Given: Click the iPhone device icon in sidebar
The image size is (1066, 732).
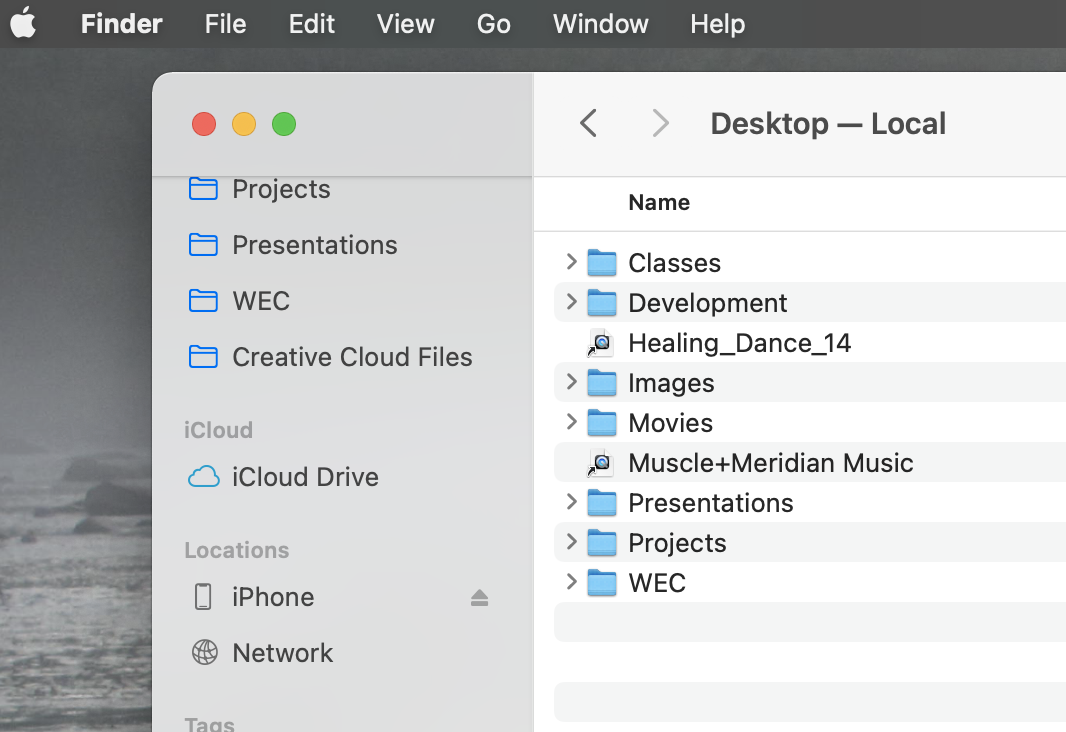Looking at the screenshot, I should [203, 597].
